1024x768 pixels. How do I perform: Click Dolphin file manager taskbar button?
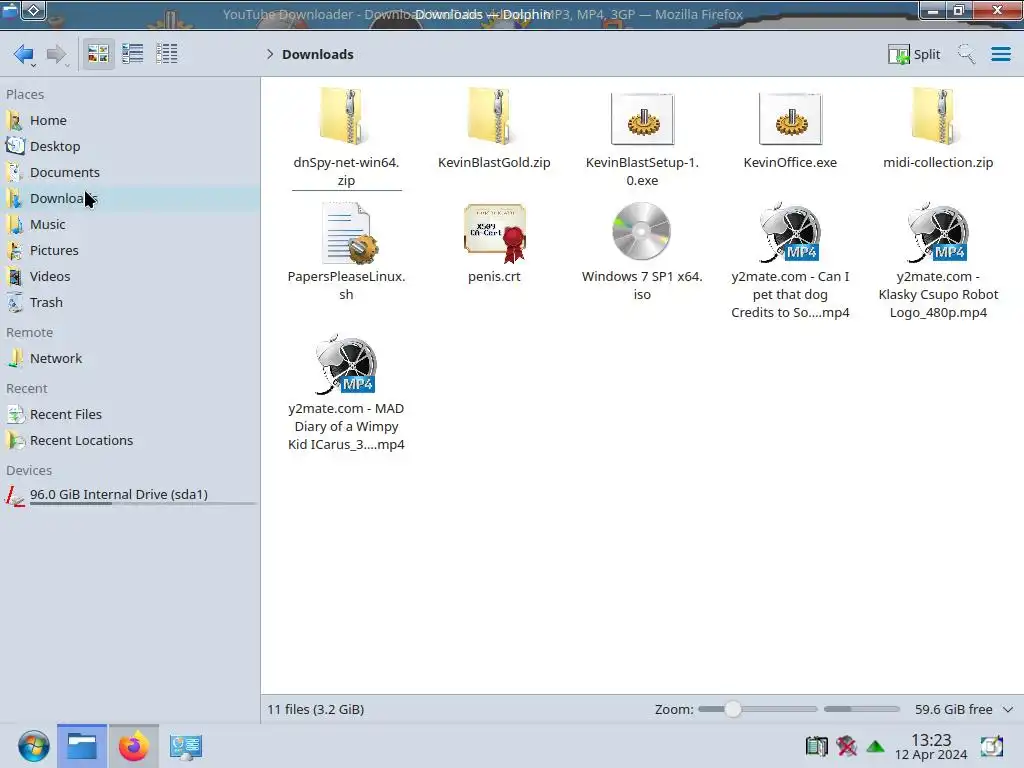click(x=82, y=746)
